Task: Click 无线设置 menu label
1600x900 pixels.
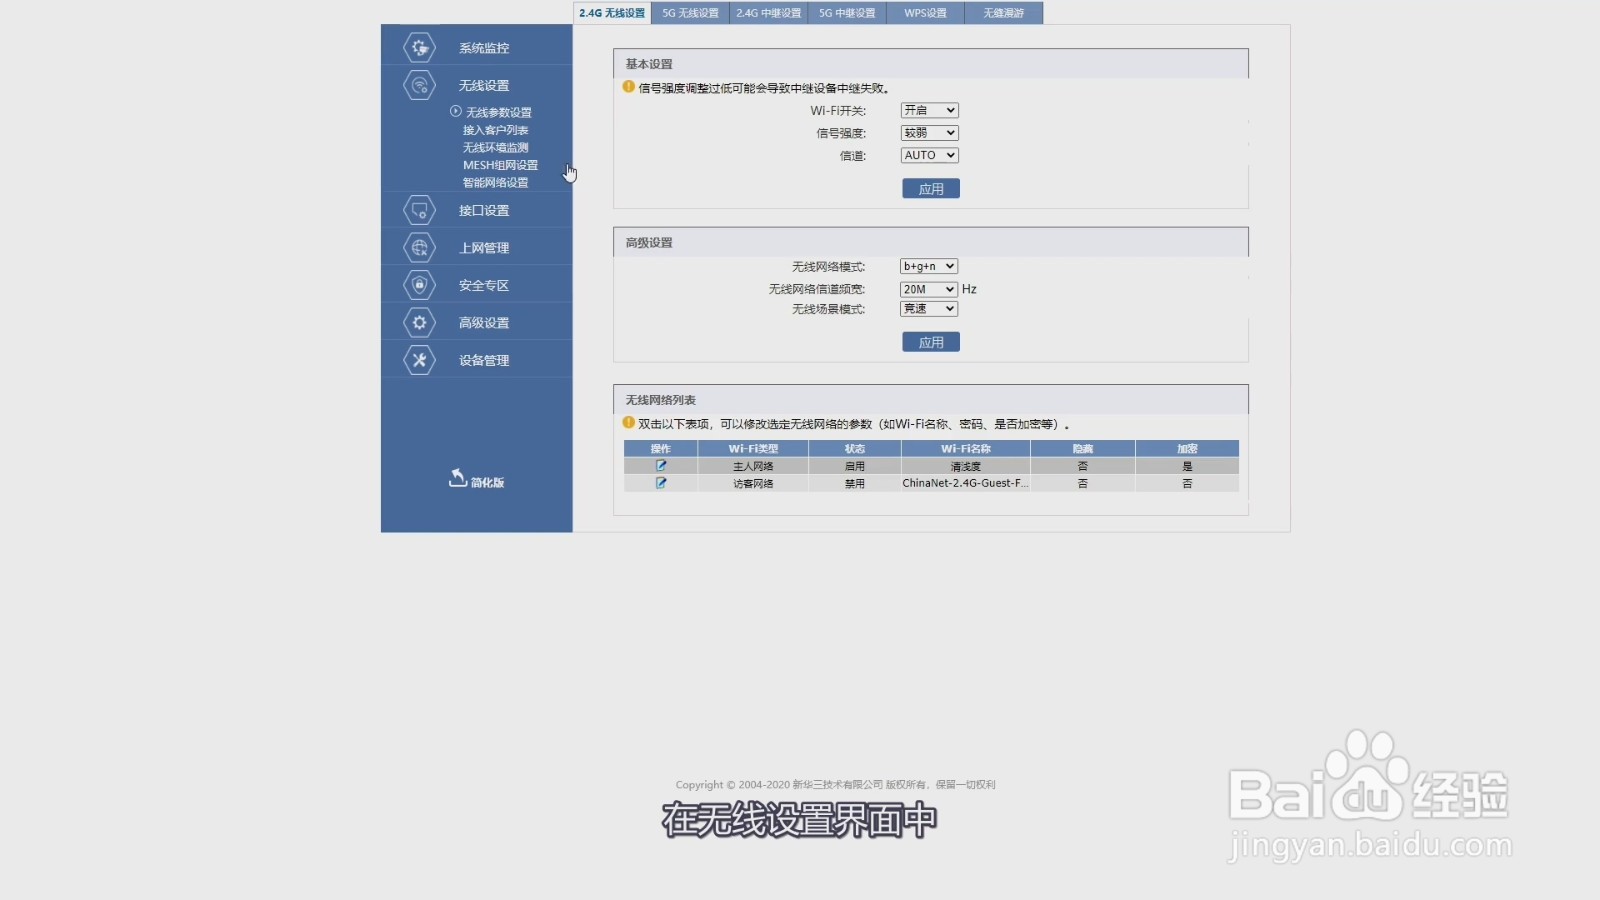Action: (x=484, y=85)
